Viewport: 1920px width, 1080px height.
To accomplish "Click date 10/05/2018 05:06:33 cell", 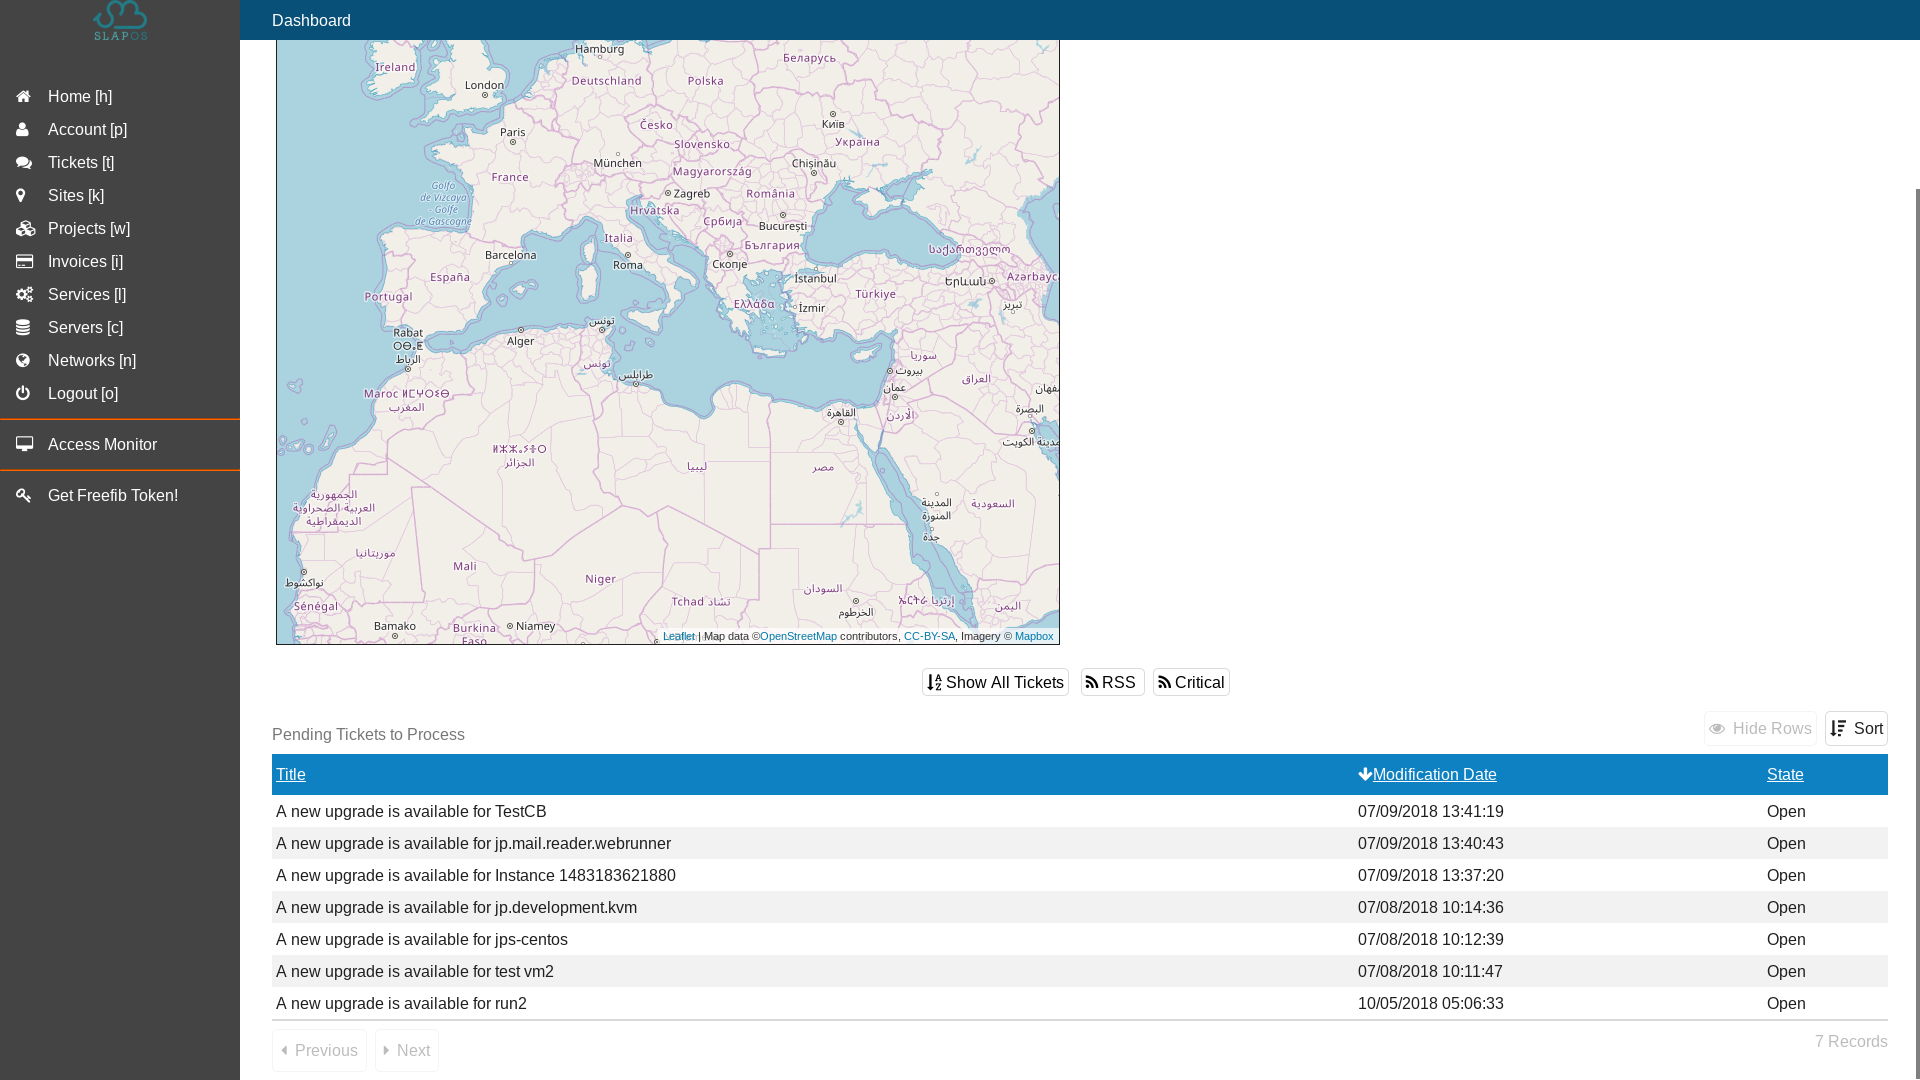I will click(x=1430, y=1004).
